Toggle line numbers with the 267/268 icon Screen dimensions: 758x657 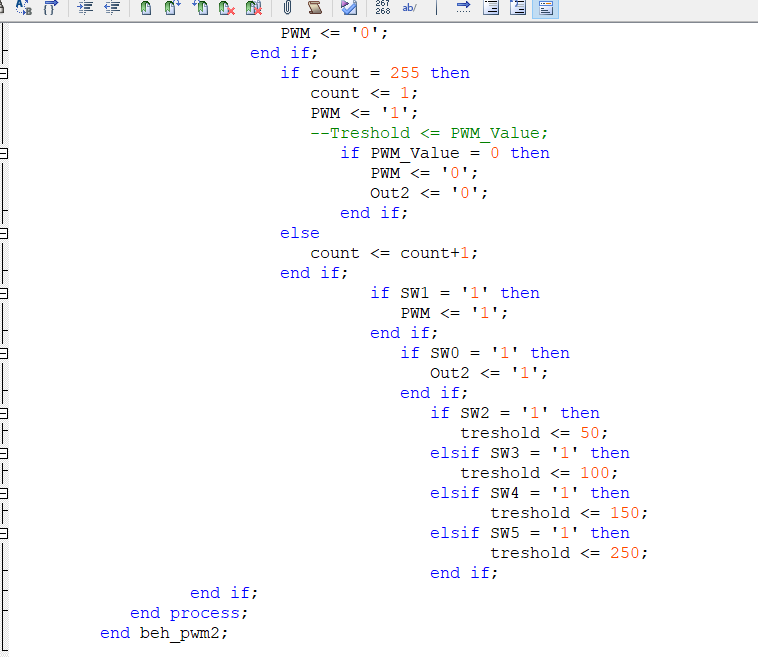pyautogui.click(x=382, y=7)
